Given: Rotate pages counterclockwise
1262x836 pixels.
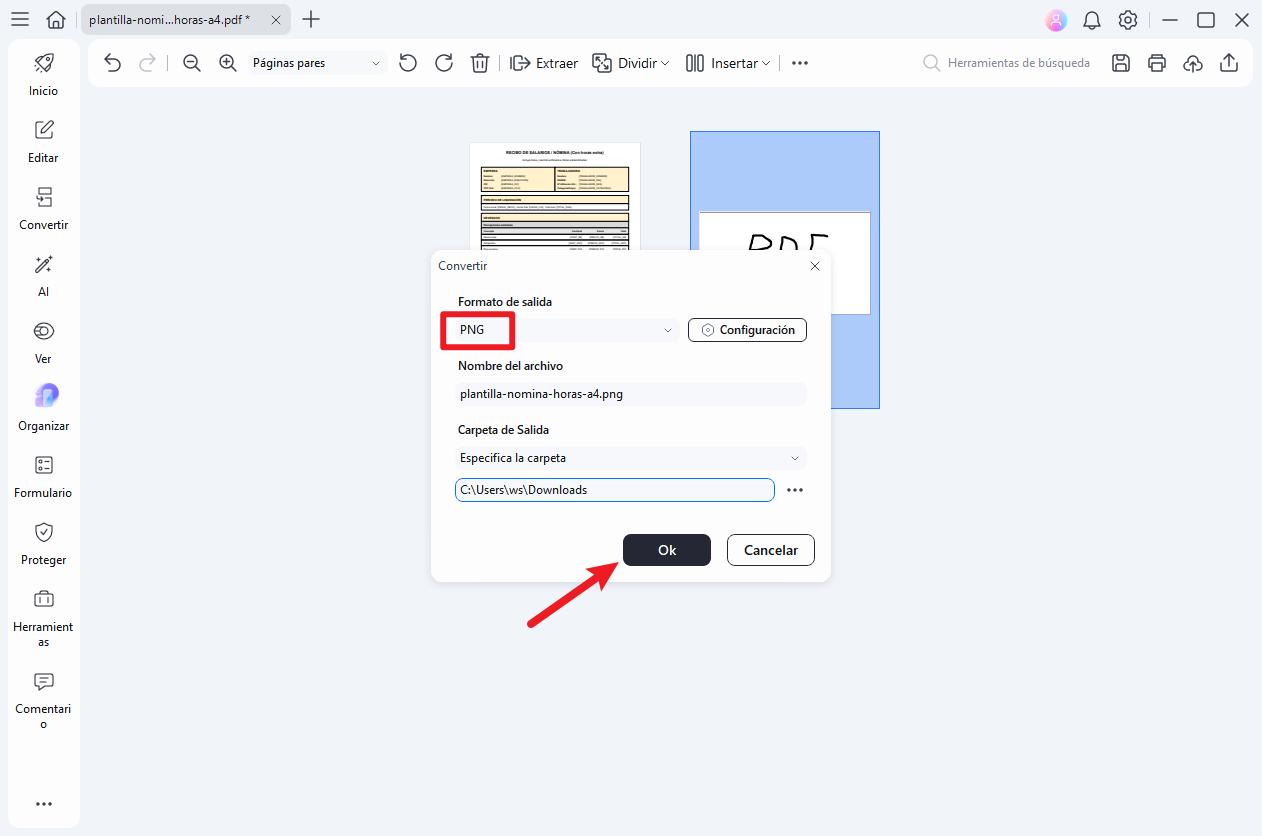Looking at the screenshot, I should pyautogui.click(x=408, y=63).
